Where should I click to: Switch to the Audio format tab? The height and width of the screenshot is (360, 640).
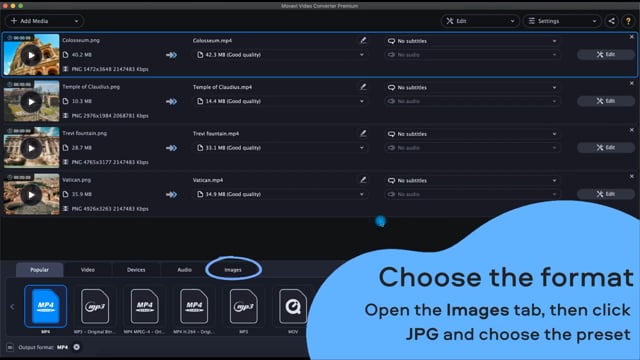pos(184,270)
